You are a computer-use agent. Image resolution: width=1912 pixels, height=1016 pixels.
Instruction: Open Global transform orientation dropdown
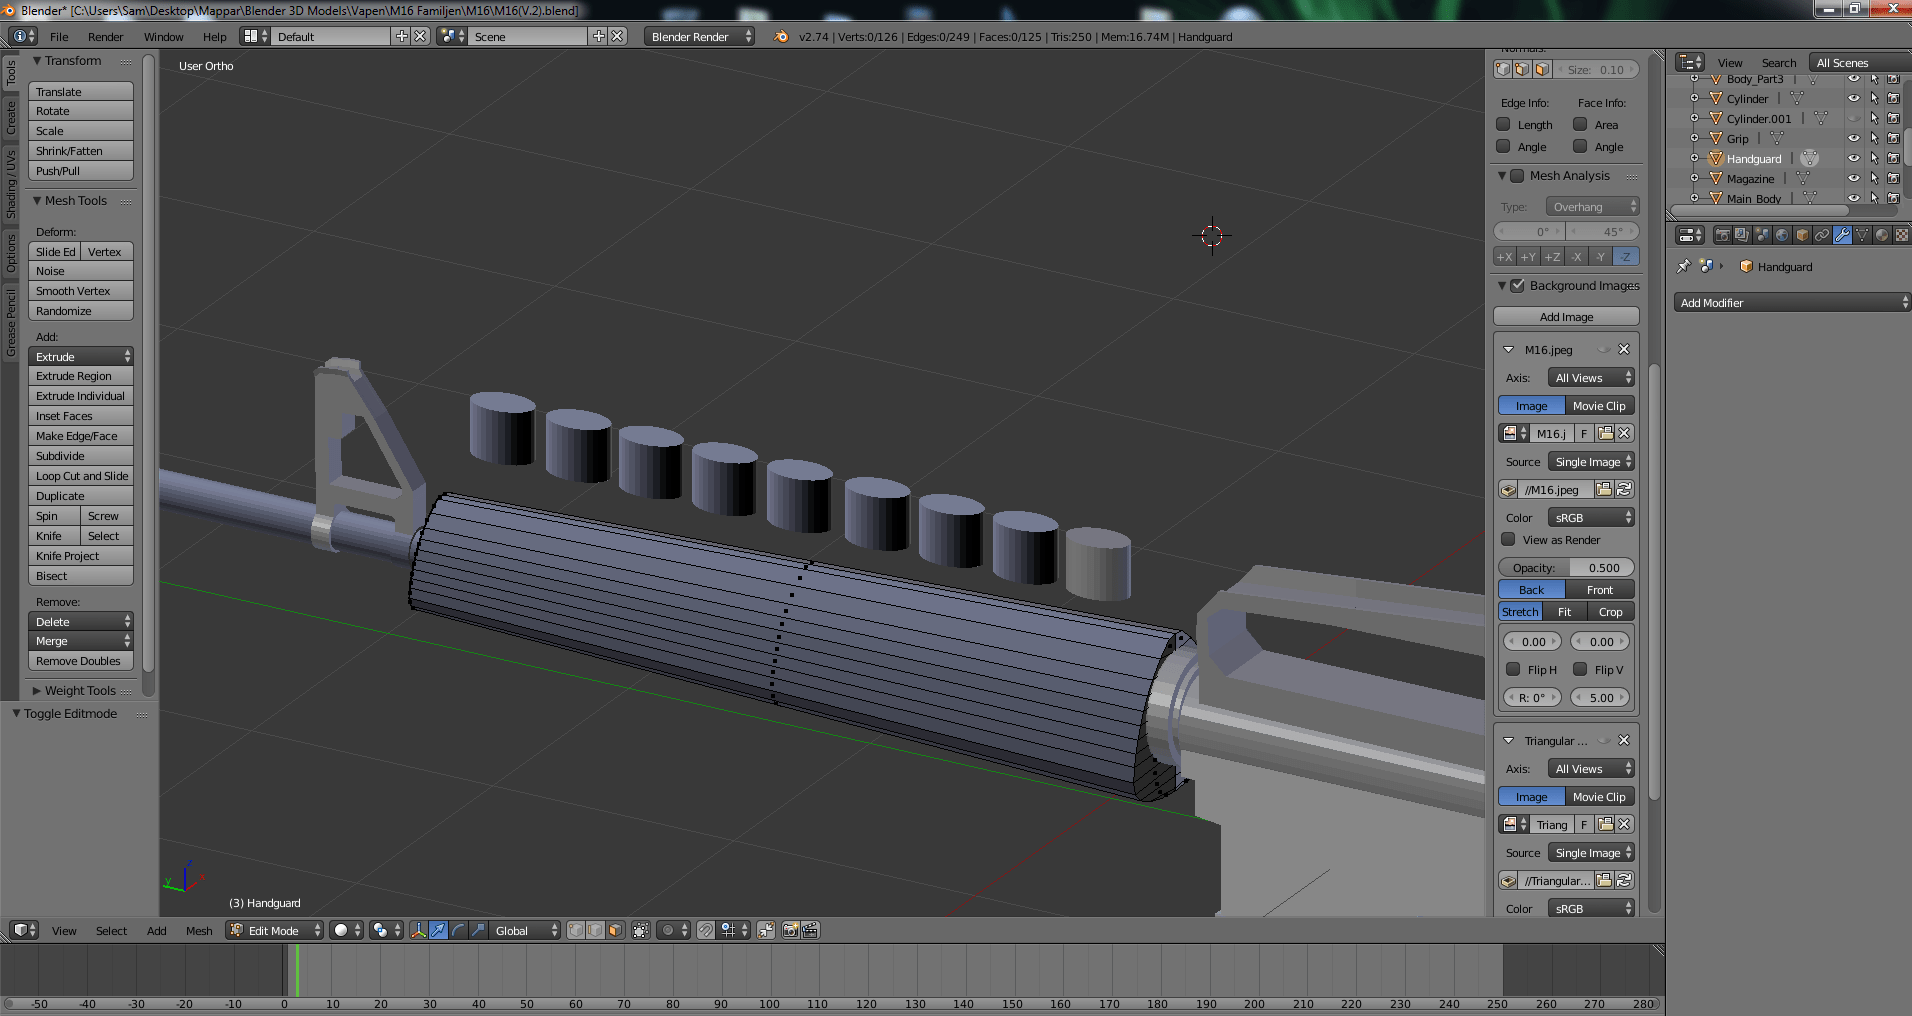pos(526,930)
